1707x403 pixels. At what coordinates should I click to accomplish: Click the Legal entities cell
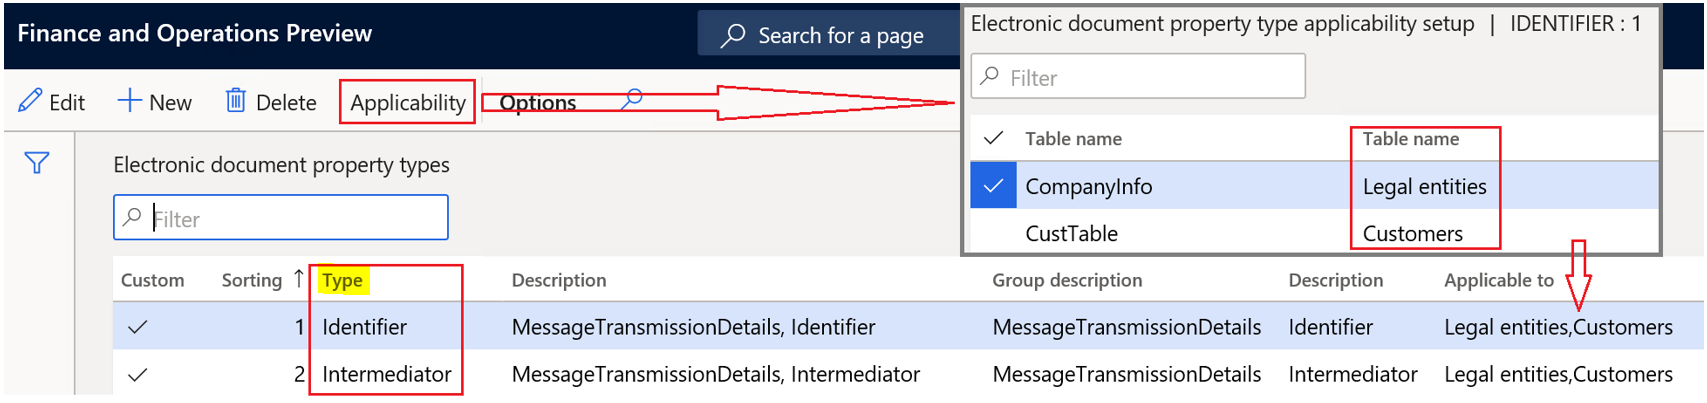(1424, 186)
